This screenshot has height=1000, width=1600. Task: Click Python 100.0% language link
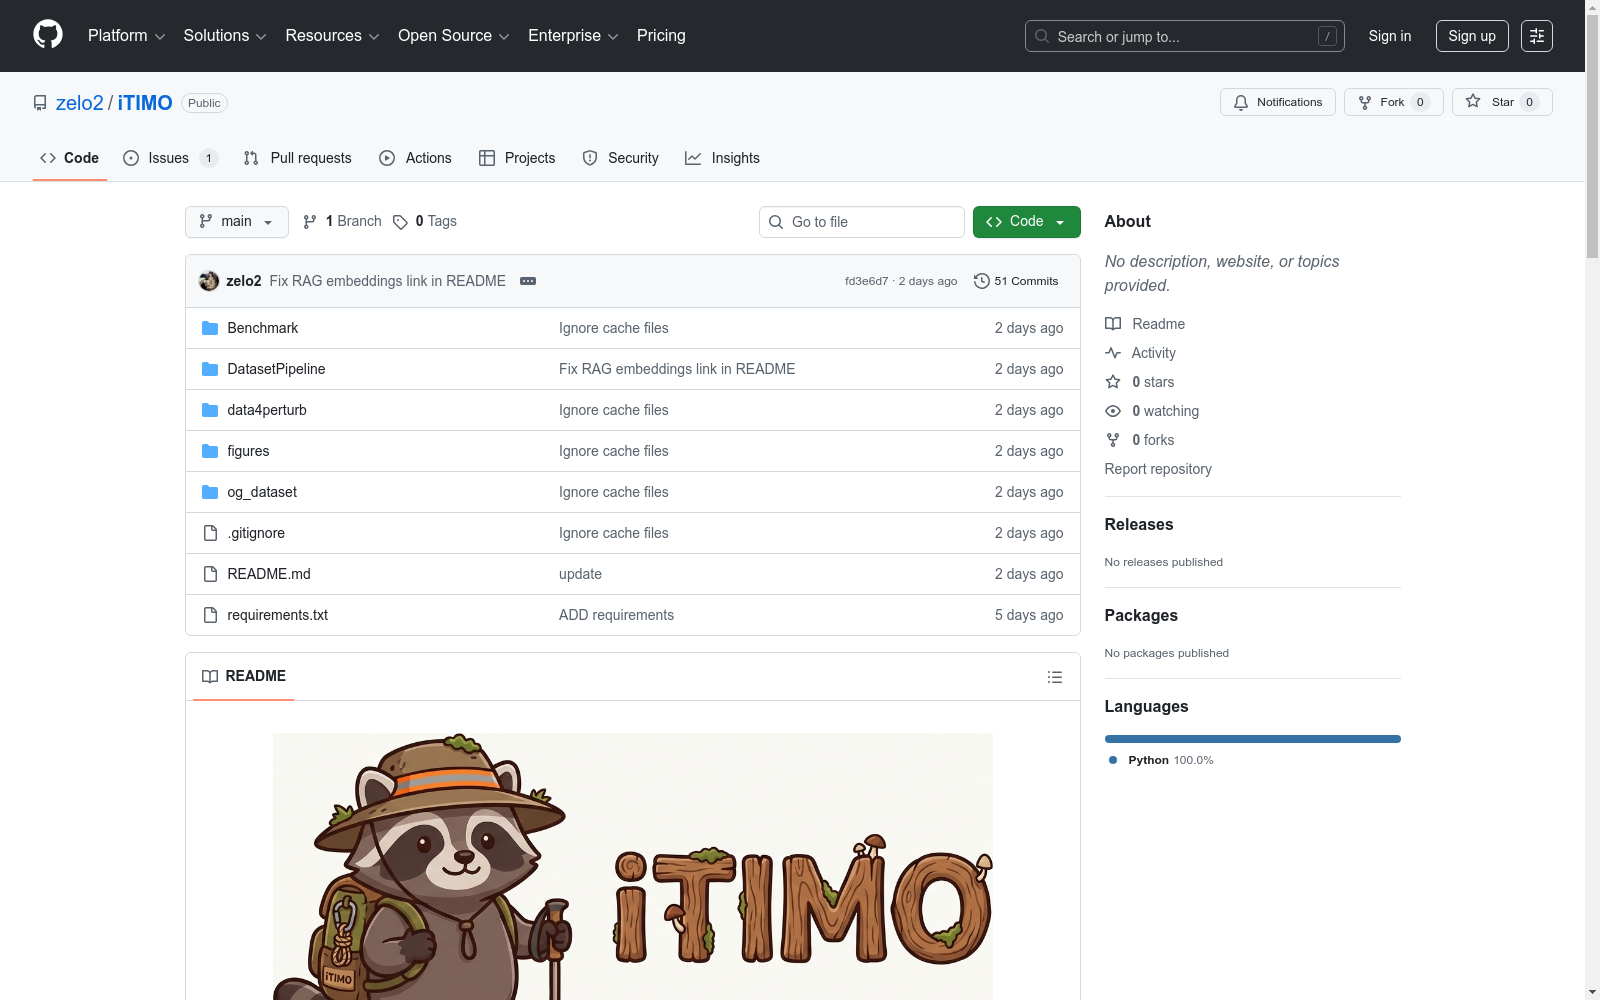click(x=1161, y=760)
